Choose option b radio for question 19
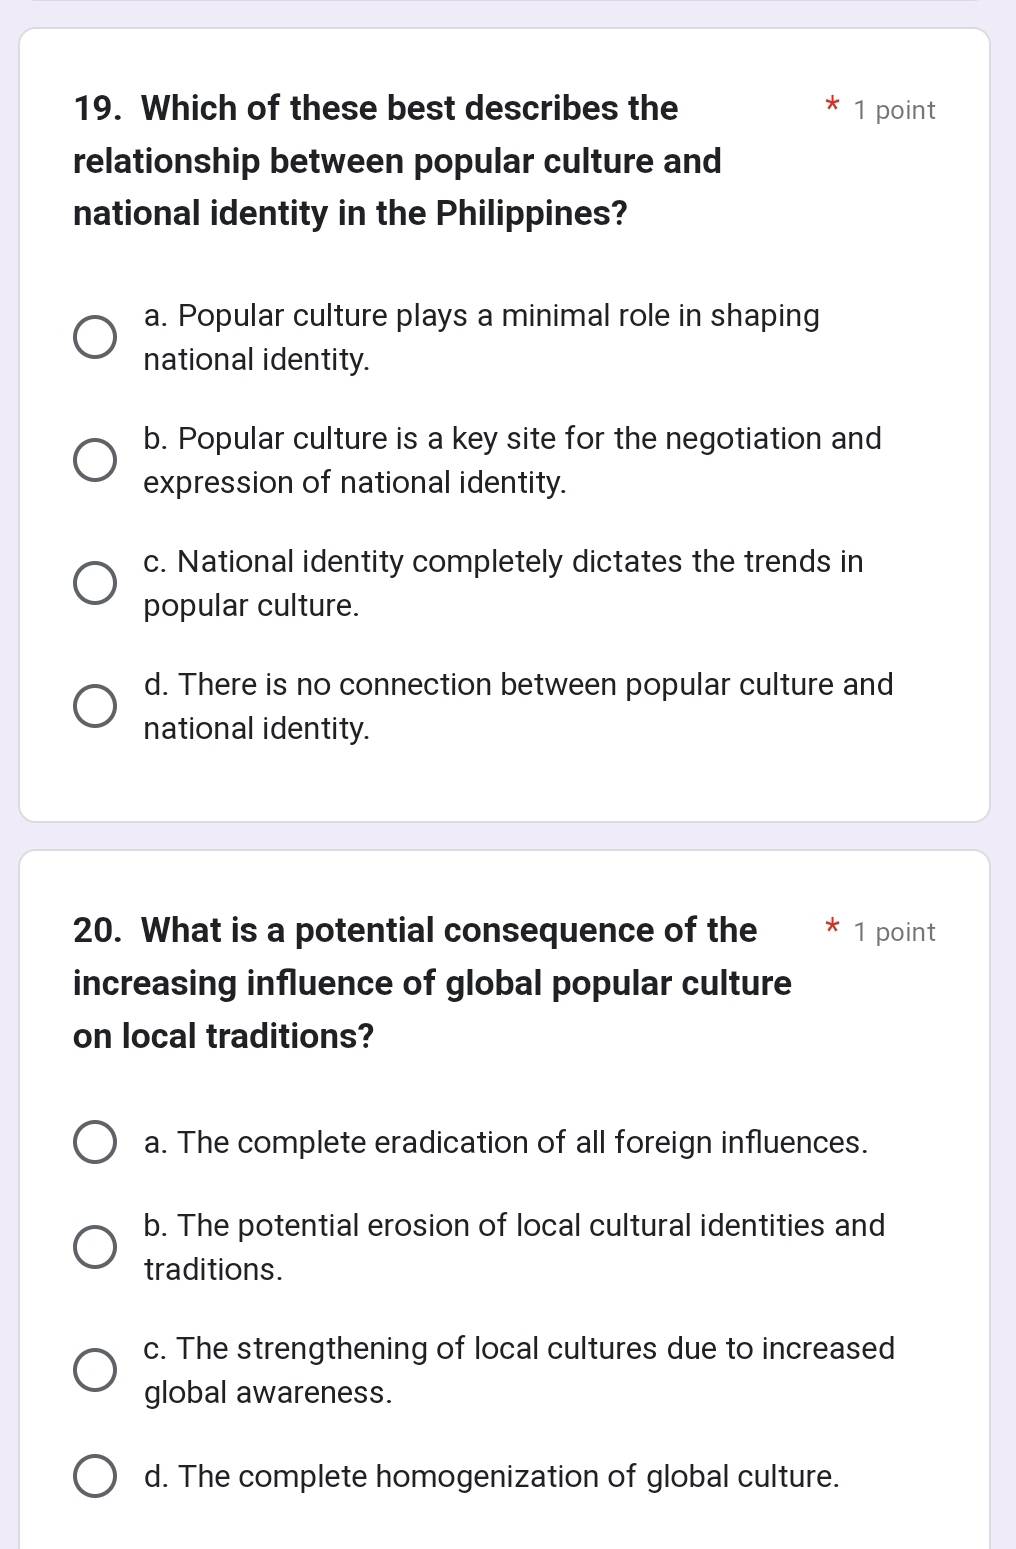Screen dimensions: 1016x1549 95,461
